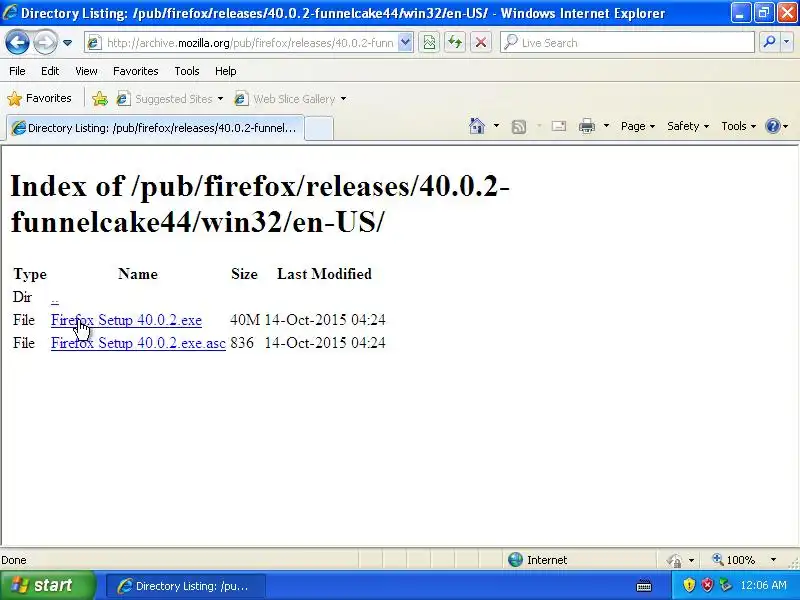
Task: Expand the Home button dropdown arrow
Action: click(496, 126)
